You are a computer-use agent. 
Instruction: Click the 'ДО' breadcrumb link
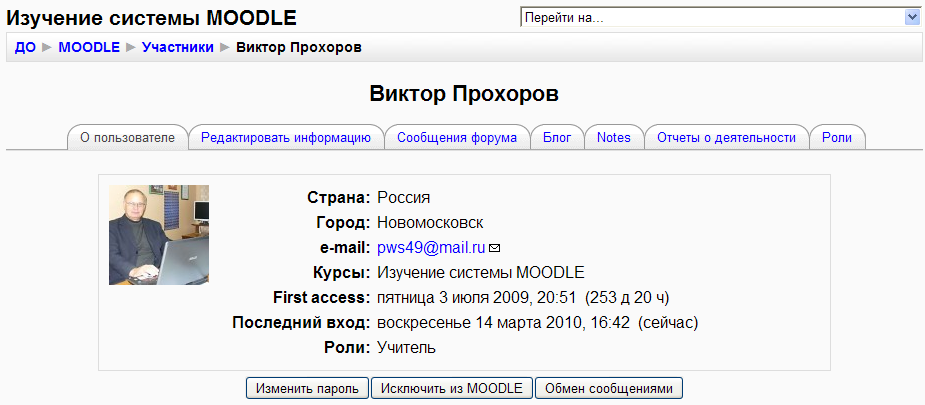coord(25,48)
